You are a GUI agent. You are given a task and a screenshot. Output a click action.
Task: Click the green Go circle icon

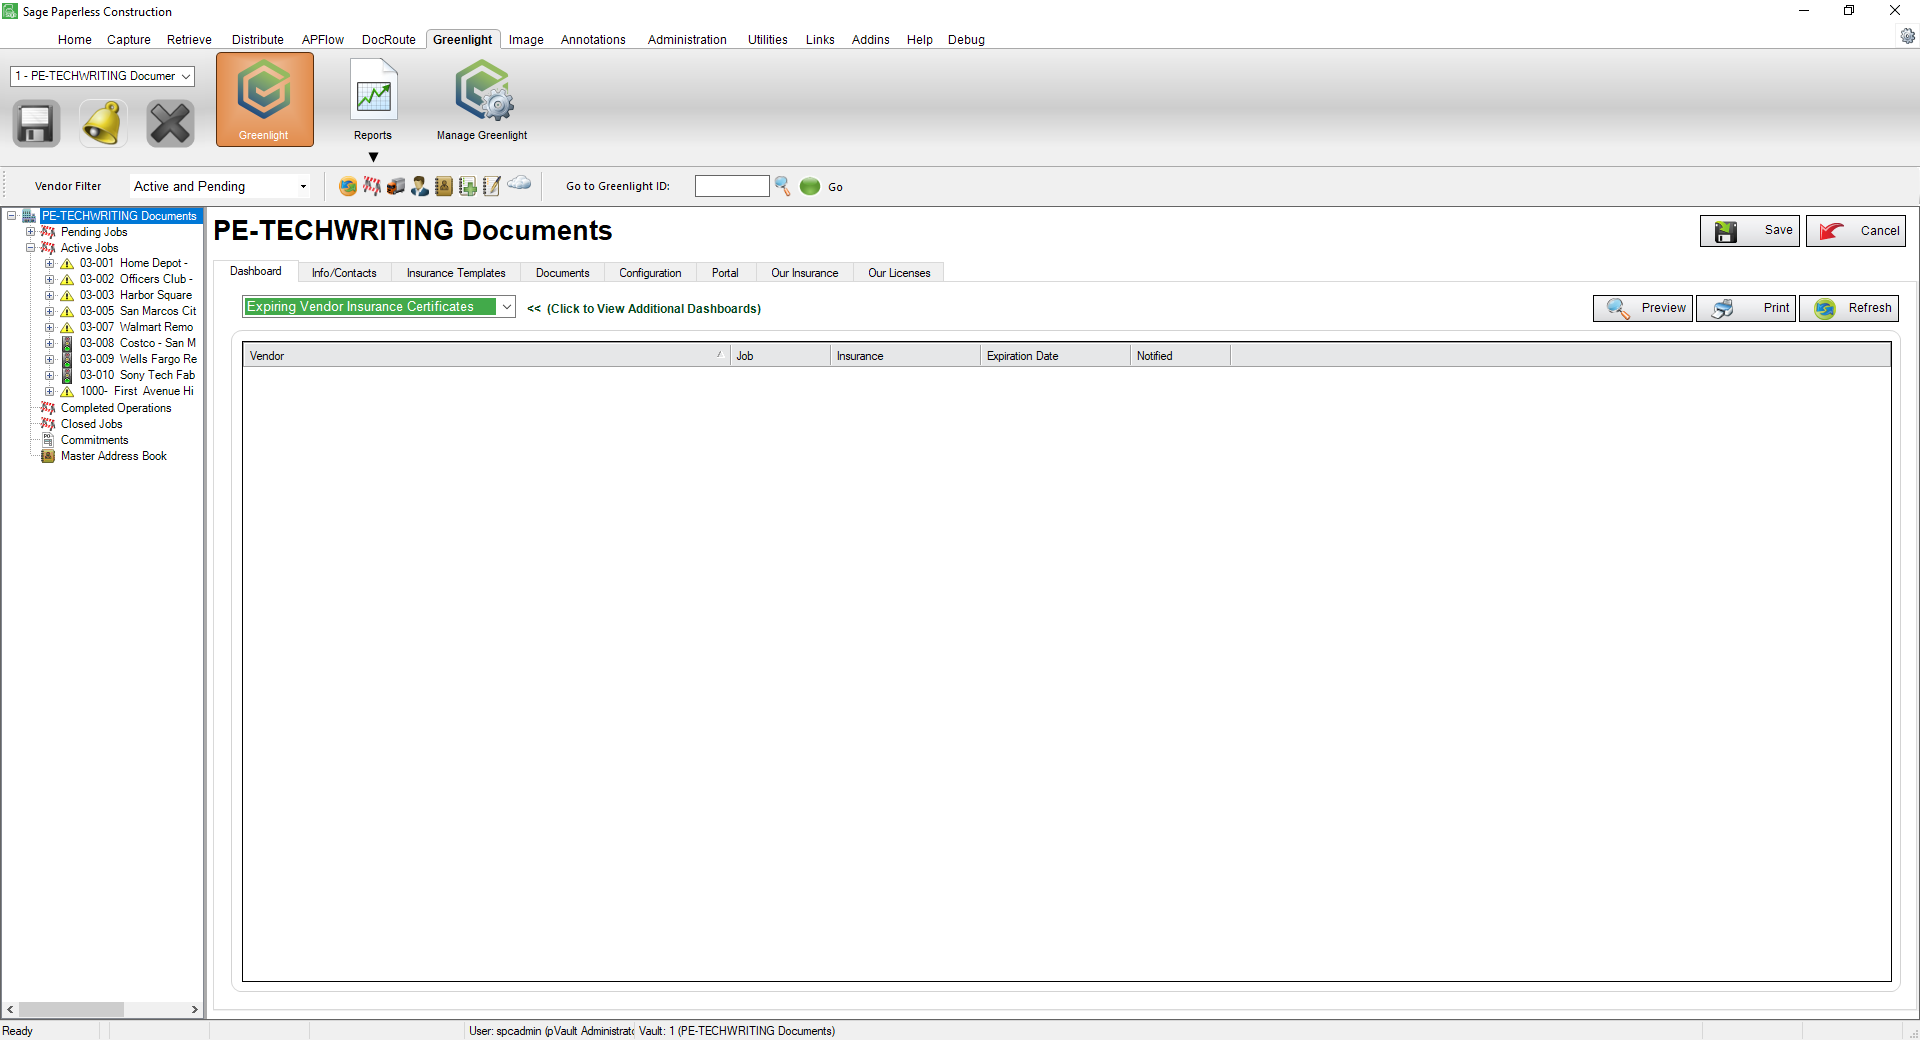coord(810,186)
